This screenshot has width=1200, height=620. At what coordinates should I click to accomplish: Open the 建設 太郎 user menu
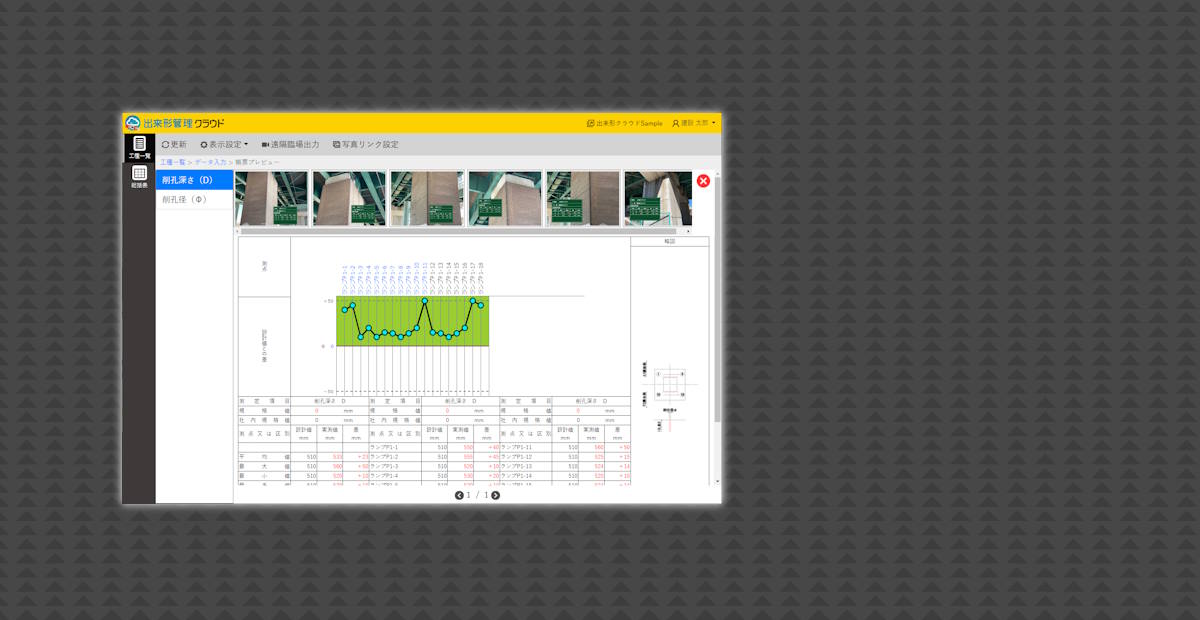693,123
